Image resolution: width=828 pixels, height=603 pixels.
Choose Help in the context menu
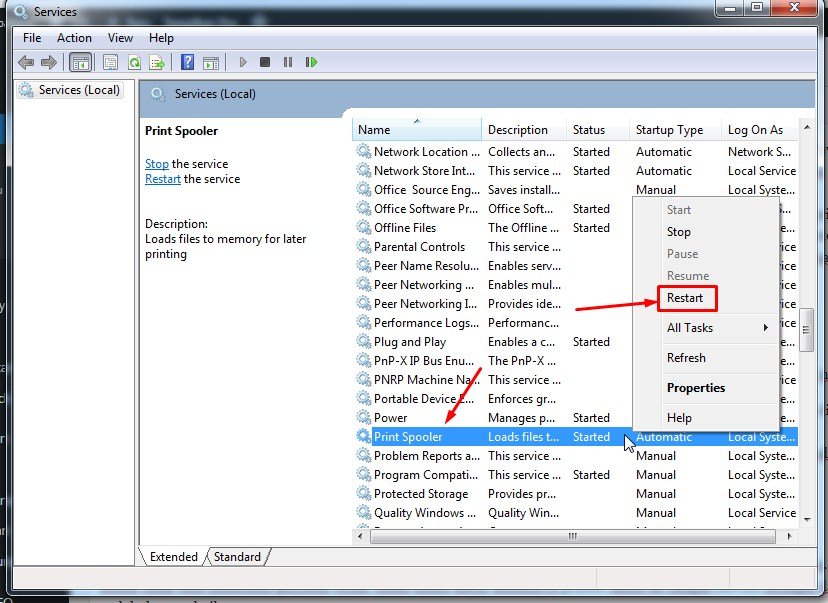(679, 418)
